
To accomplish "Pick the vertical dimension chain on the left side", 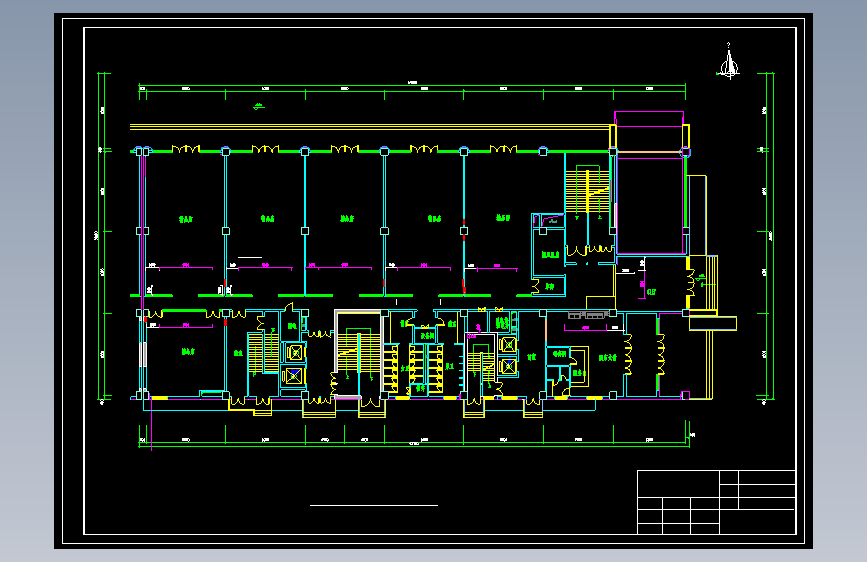I will [x=103, y=236].
